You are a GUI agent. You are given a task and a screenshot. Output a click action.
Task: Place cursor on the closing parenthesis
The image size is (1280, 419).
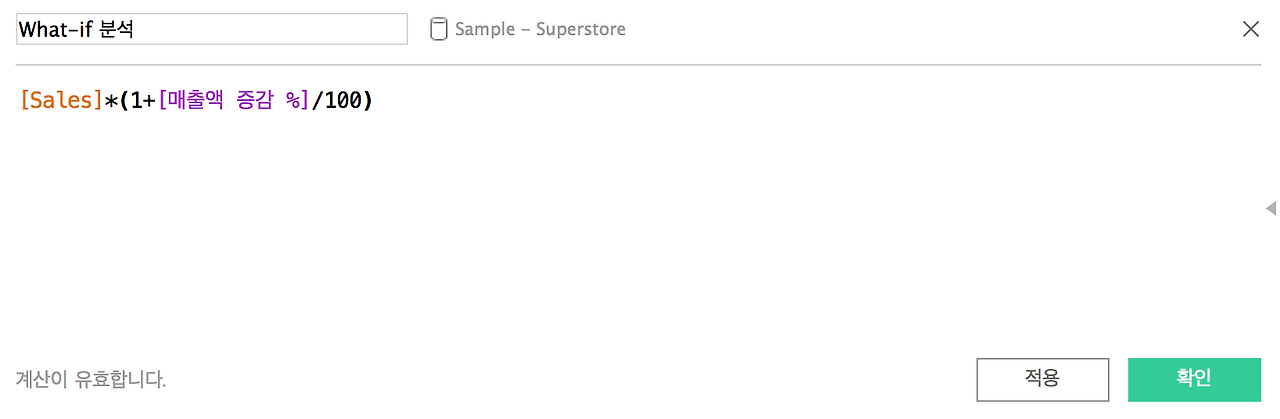tap(367, 101)
